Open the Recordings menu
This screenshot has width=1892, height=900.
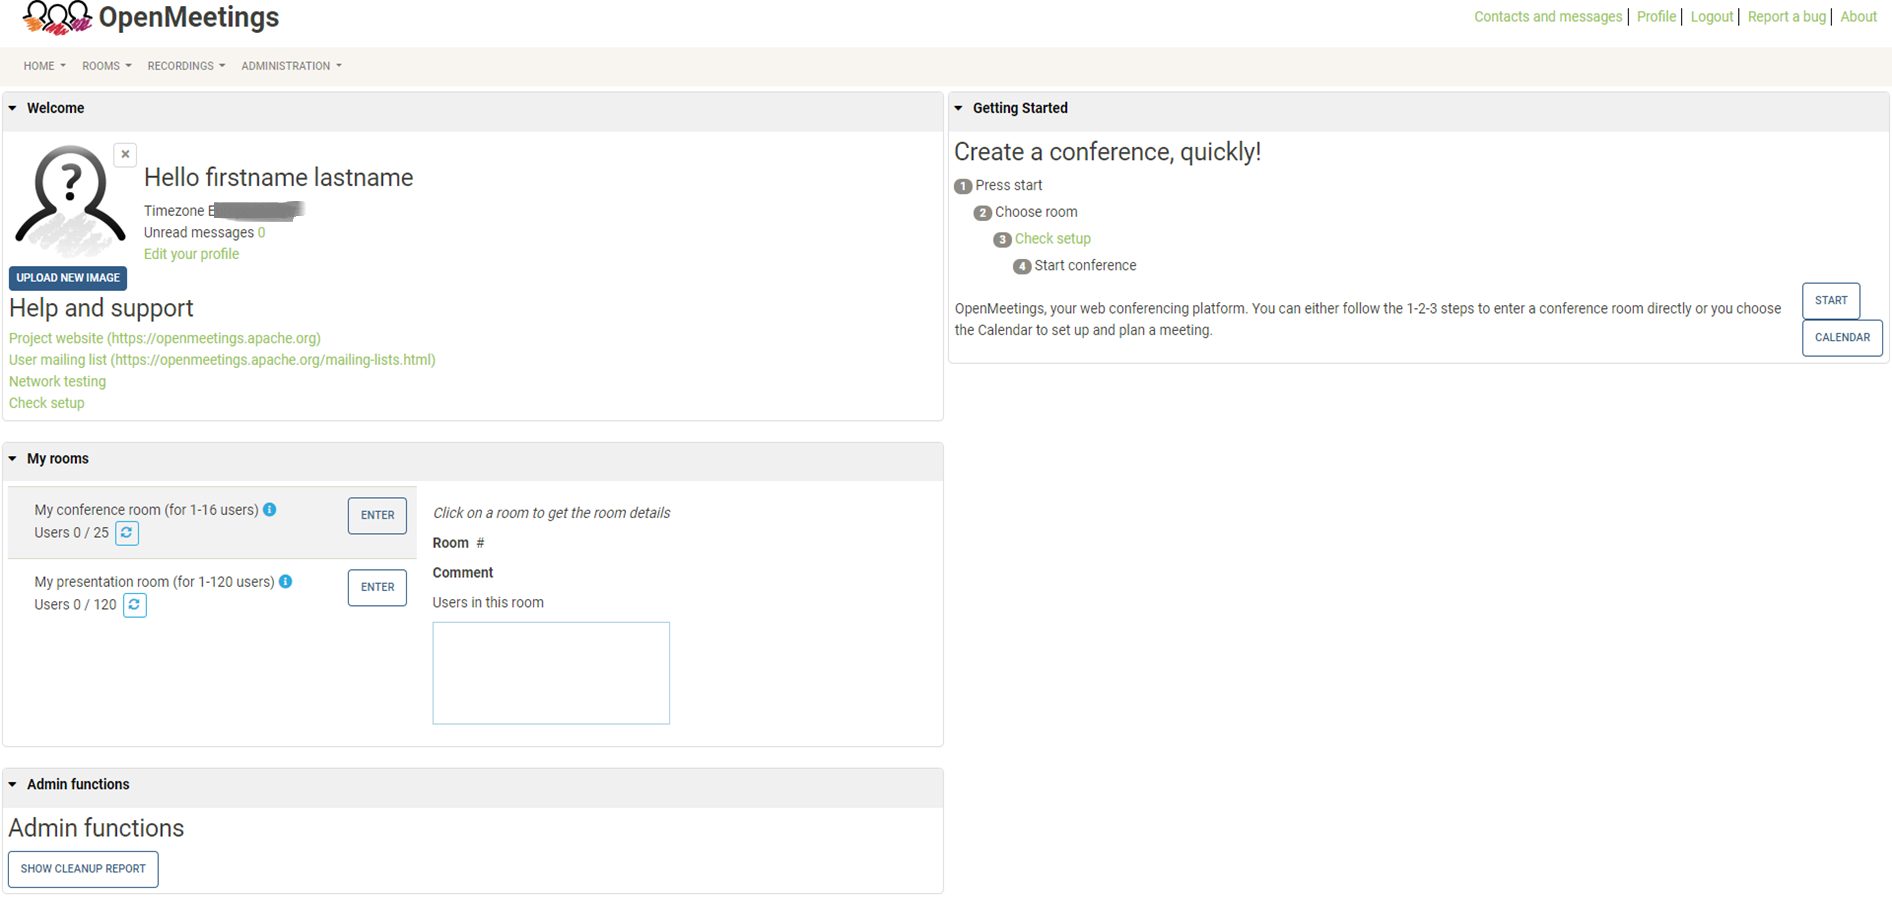point(186,66)
